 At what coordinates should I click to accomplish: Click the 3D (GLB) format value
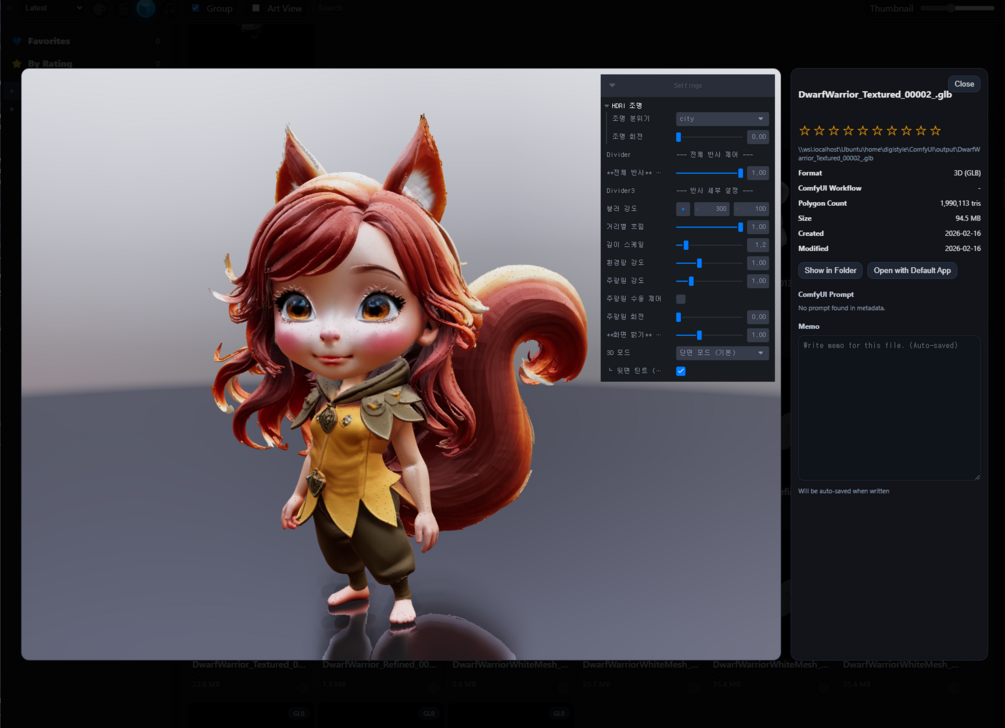(x=967, y=173)
